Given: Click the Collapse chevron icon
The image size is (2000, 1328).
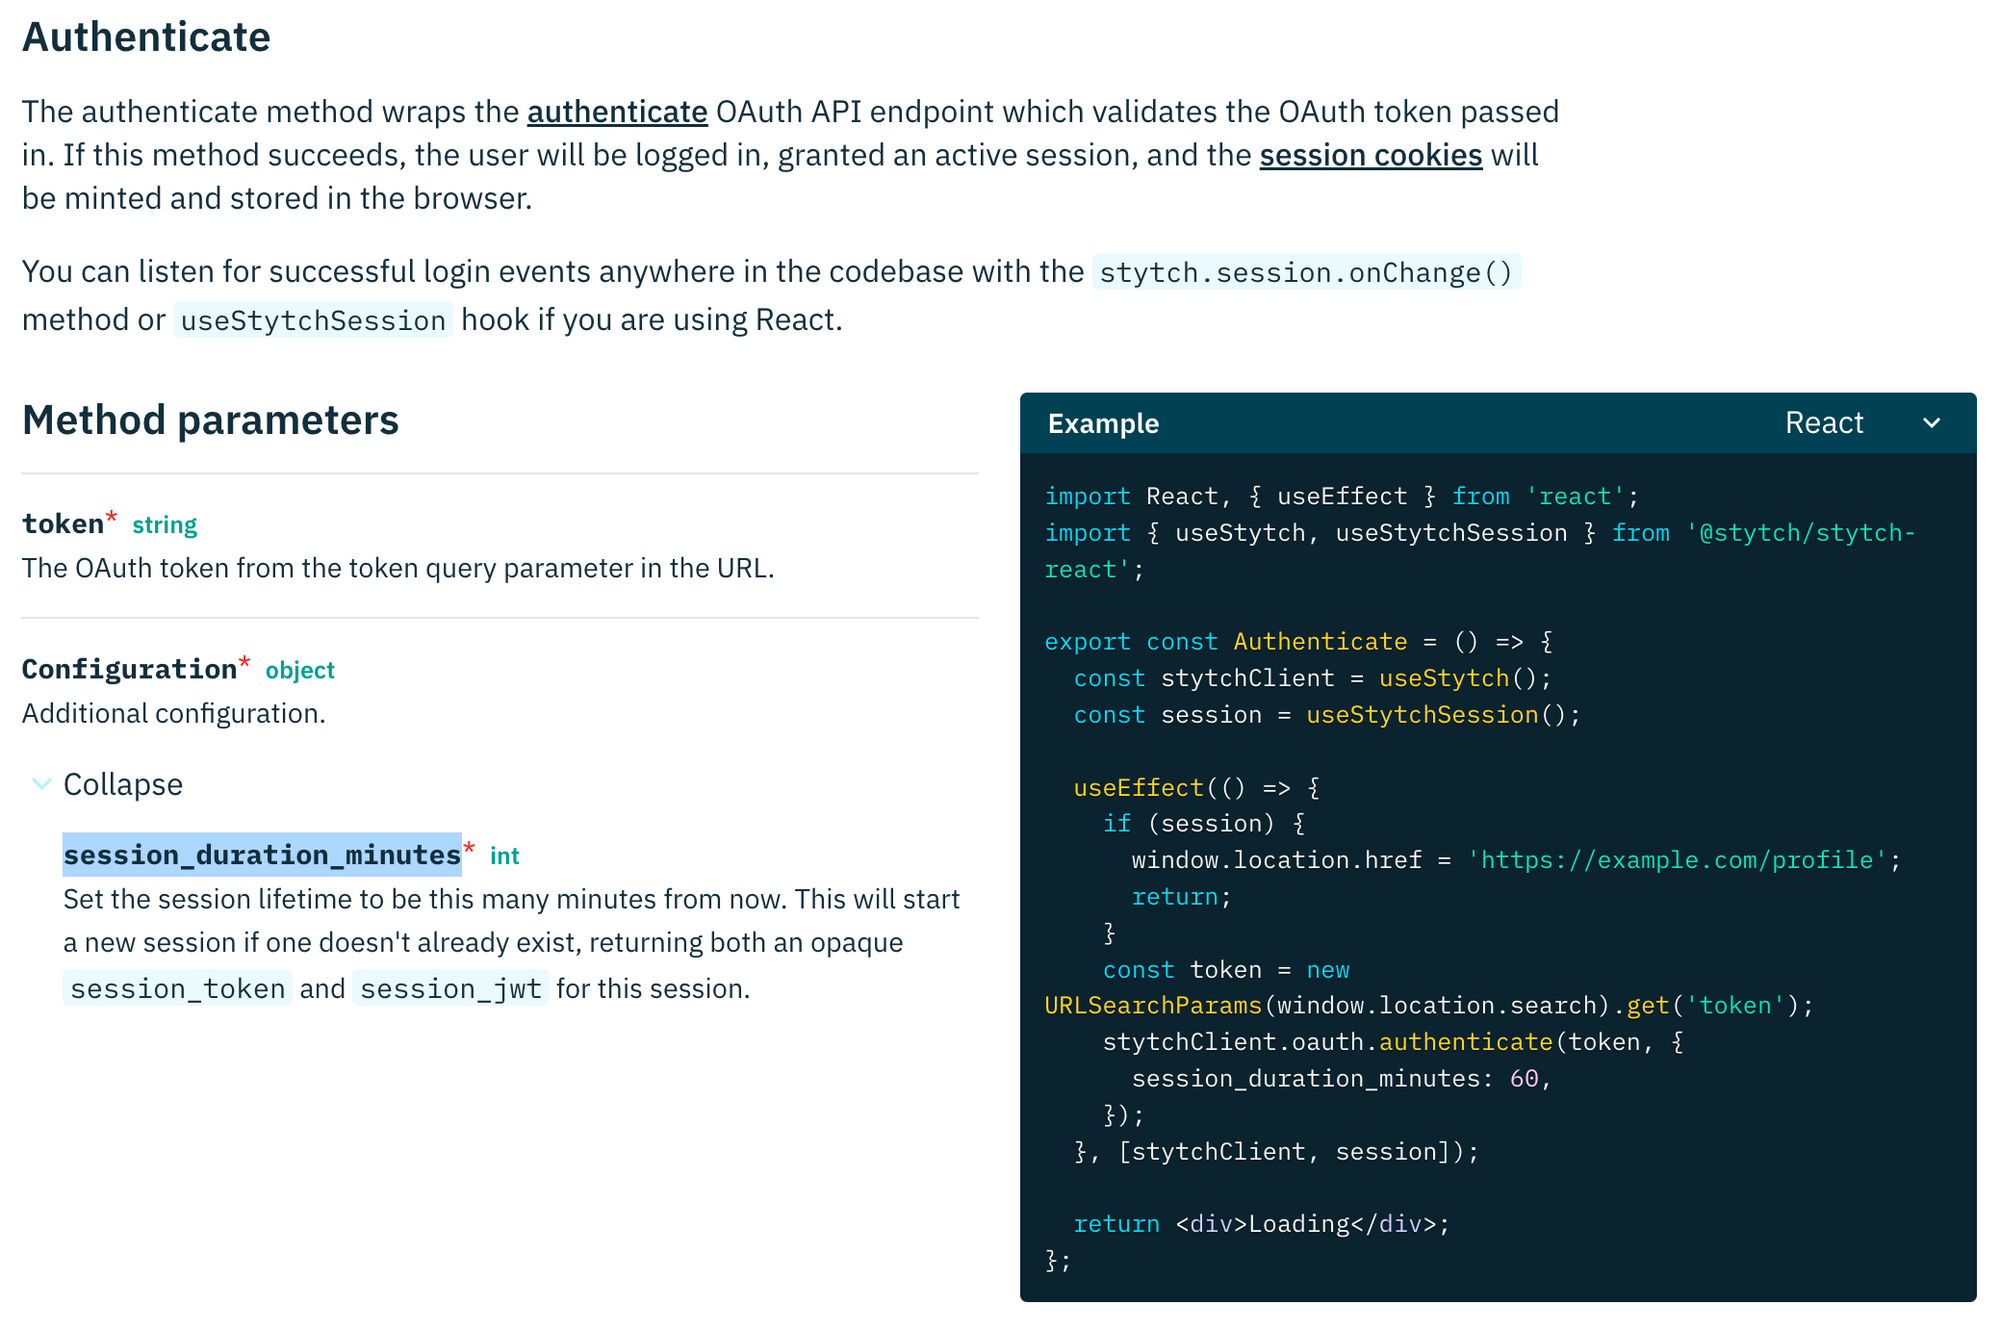Looking at the screenshot, I should 41,784.
